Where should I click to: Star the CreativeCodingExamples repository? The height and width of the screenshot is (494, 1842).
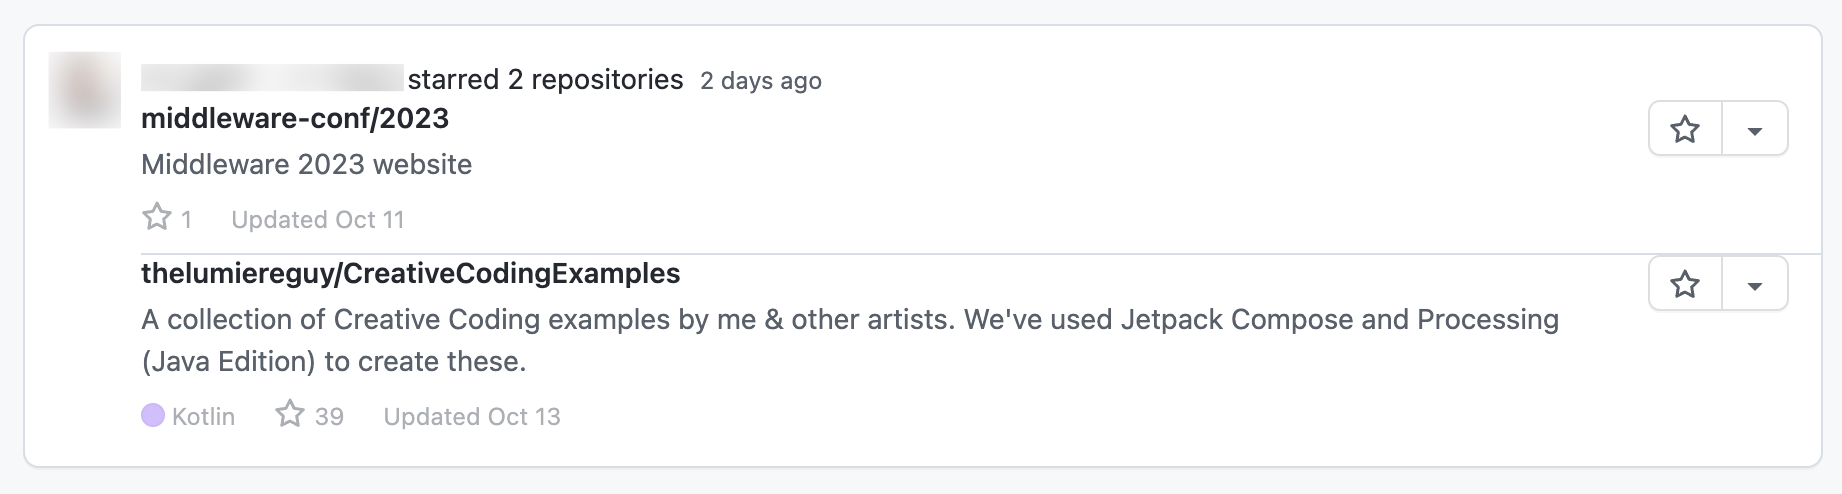click(1685, 284)
